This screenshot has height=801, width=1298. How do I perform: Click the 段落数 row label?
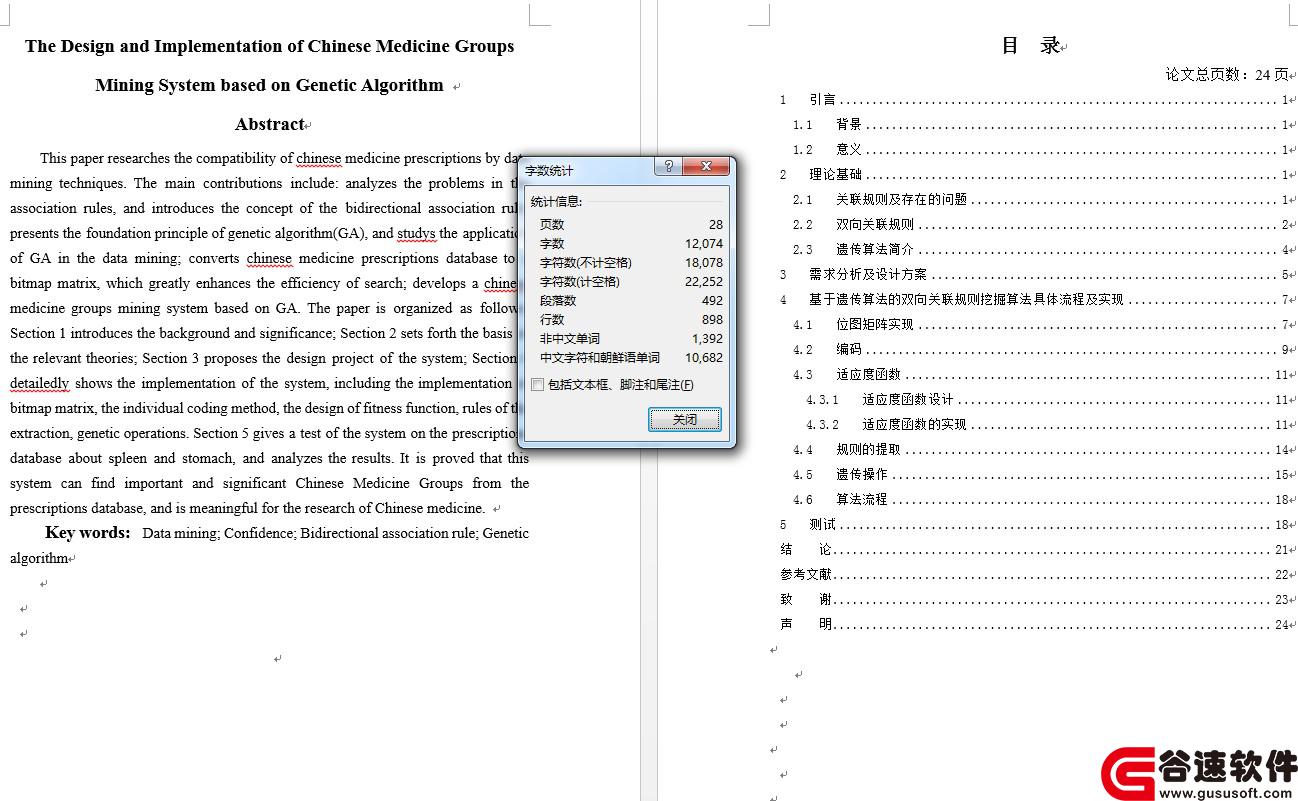click(x=558, y=301)
